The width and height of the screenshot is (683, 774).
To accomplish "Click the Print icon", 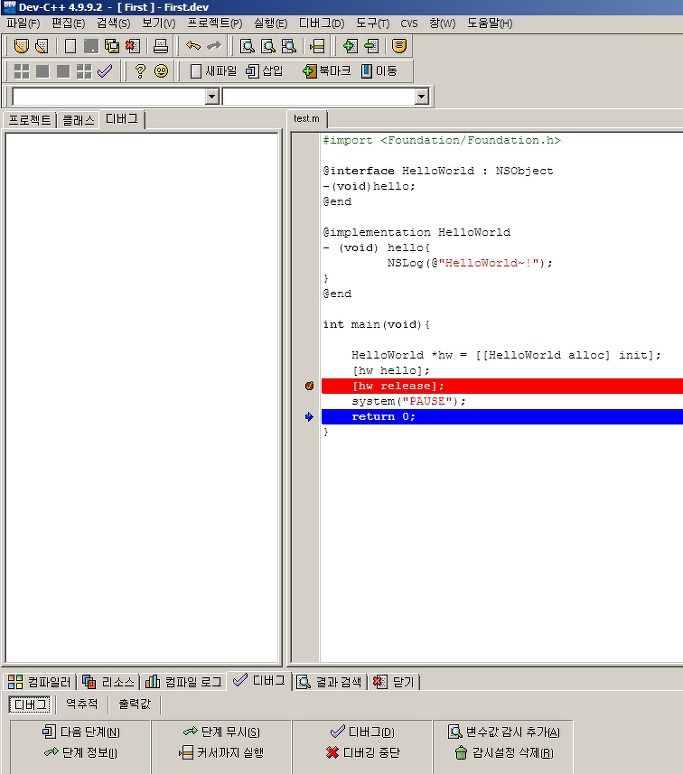I will point(160,46).
